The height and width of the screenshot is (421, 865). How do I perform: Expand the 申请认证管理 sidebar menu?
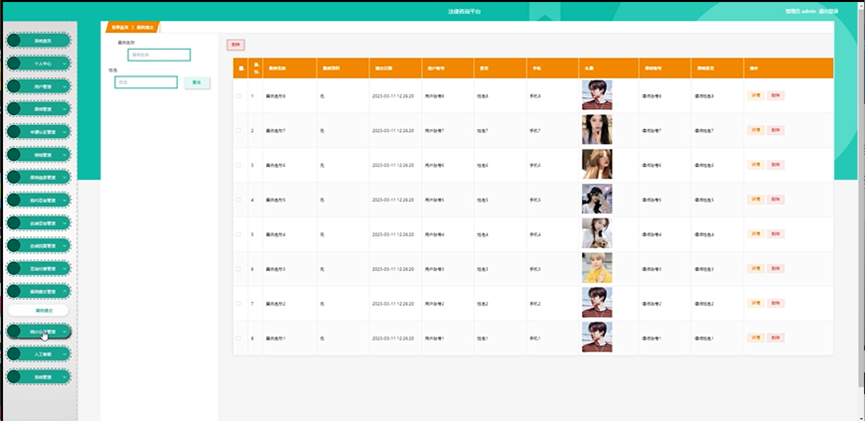[x=39, y=132]
